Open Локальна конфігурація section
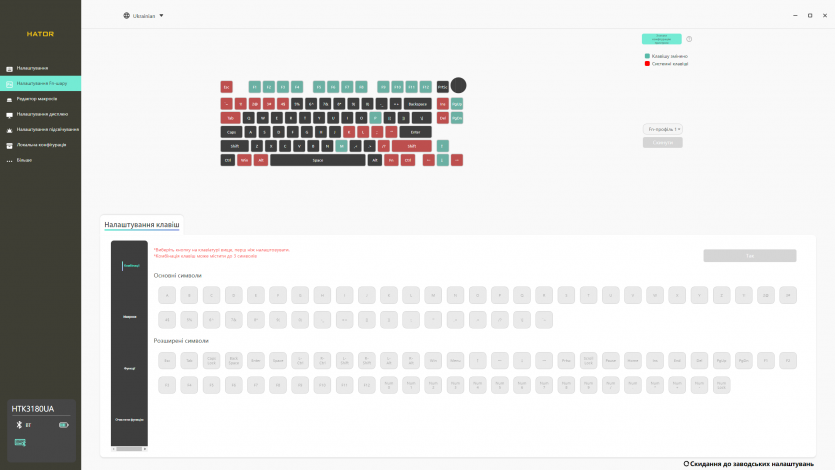Screen dimensions: 835x470 (x=41, y=144)
